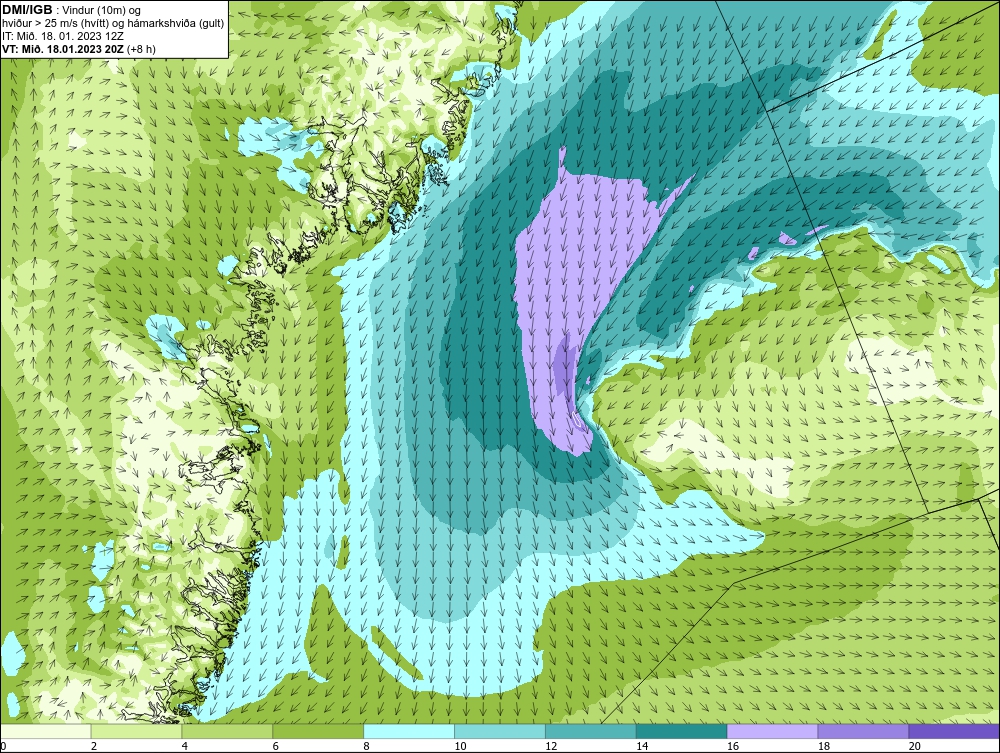
Task: Click the 8–10 m/s pale cyan legend swatch
Action: (409, 731)
